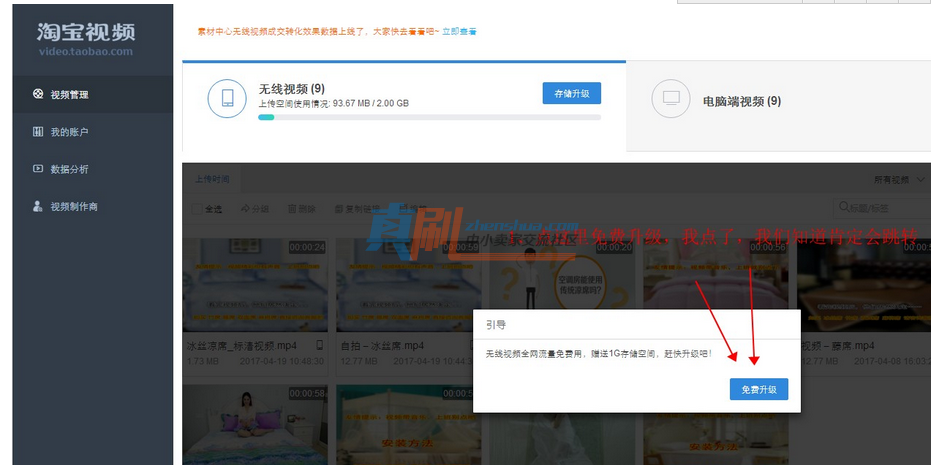Click the 分组 group arrow icon
The height and width of the screenshot is (465, 947).
click(x=245, y=208)
